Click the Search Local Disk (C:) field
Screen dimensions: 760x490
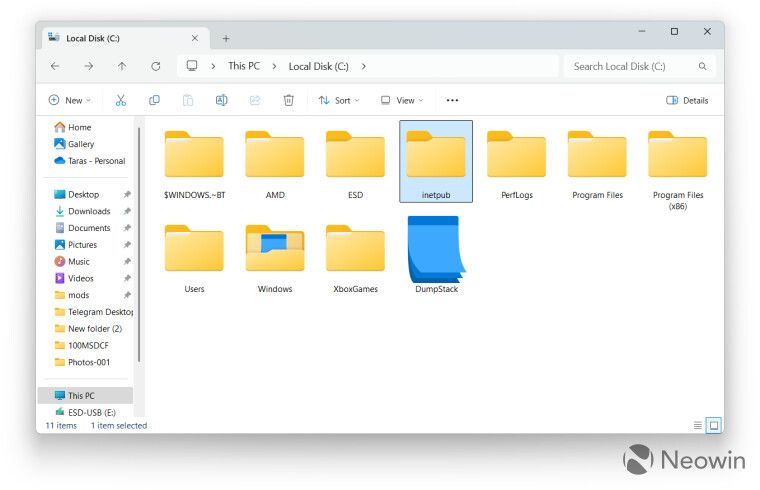638,66
